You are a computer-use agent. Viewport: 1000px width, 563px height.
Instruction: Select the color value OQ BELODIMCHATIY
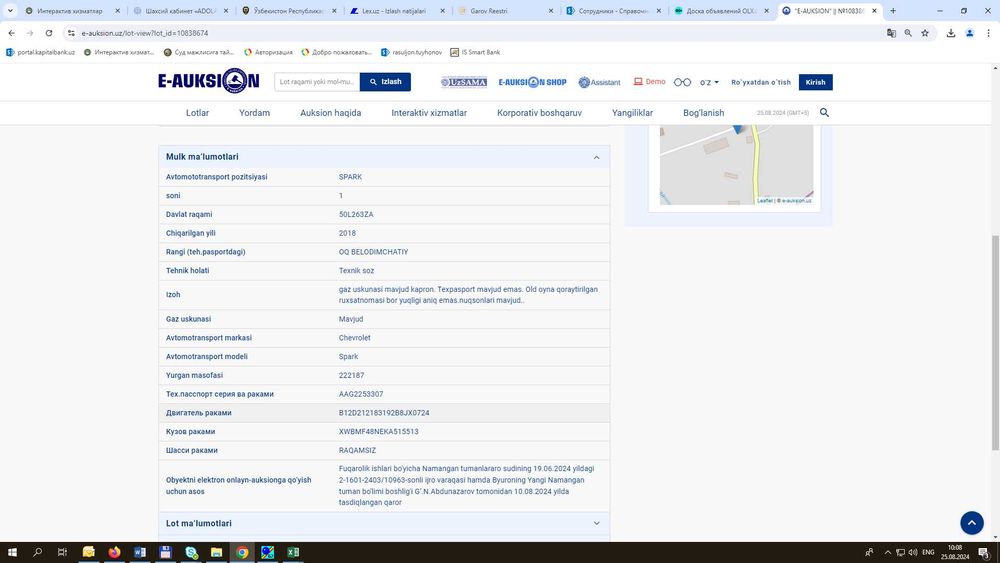point(373,252)
